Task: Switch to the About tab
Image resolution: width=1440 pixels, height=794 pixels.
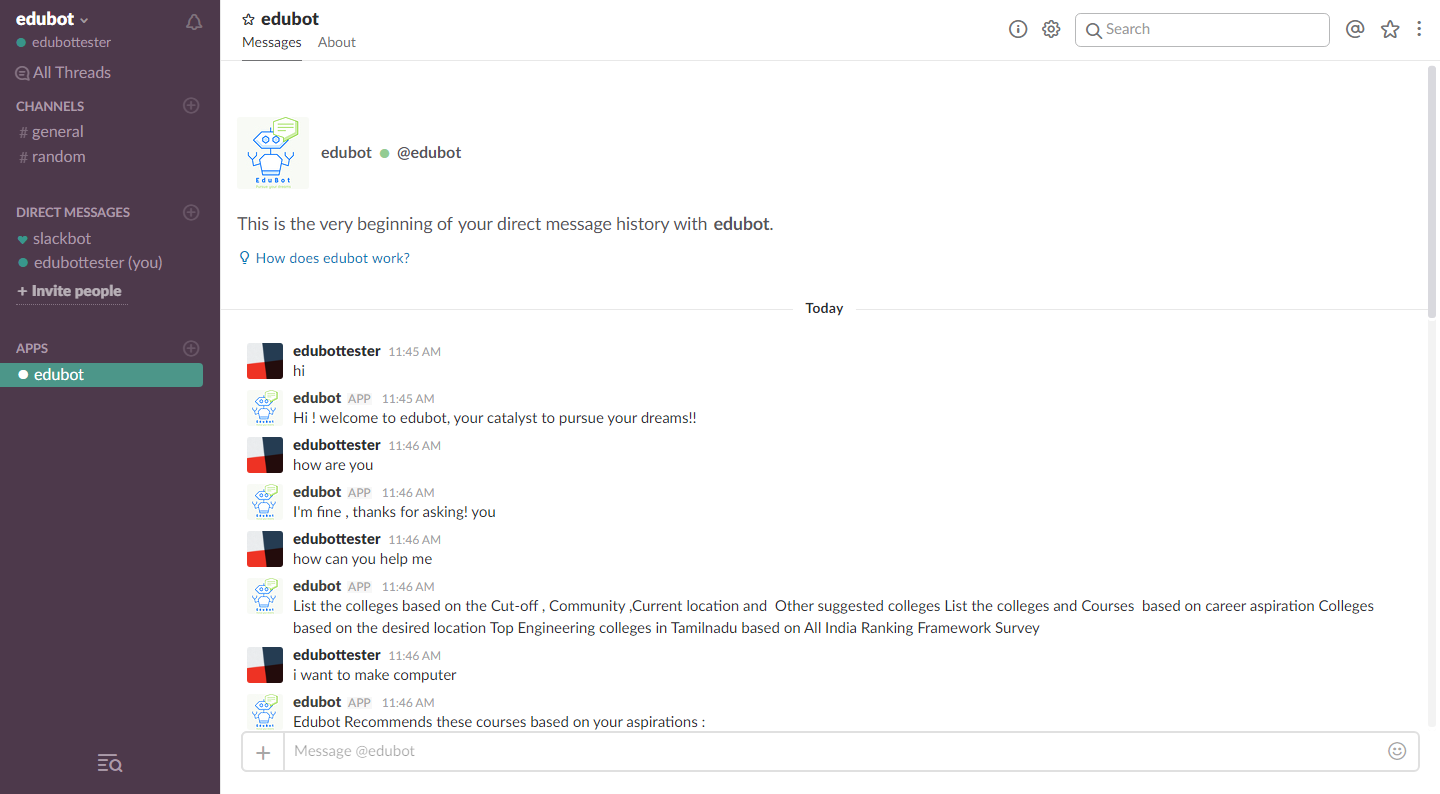Action: coord(337,42)
